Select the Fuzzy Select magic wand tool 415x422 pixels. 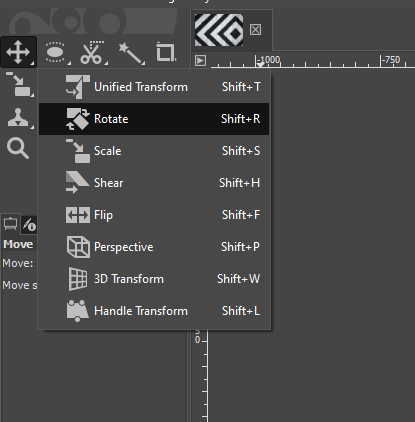pos(130,52)
